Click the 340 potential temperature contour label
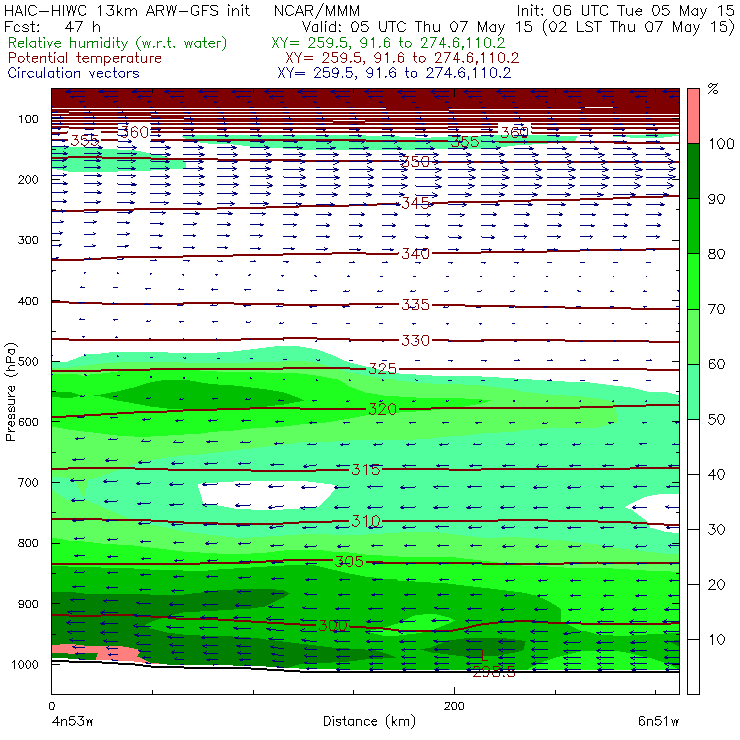The image size is (740, 740). click(415, 254)
